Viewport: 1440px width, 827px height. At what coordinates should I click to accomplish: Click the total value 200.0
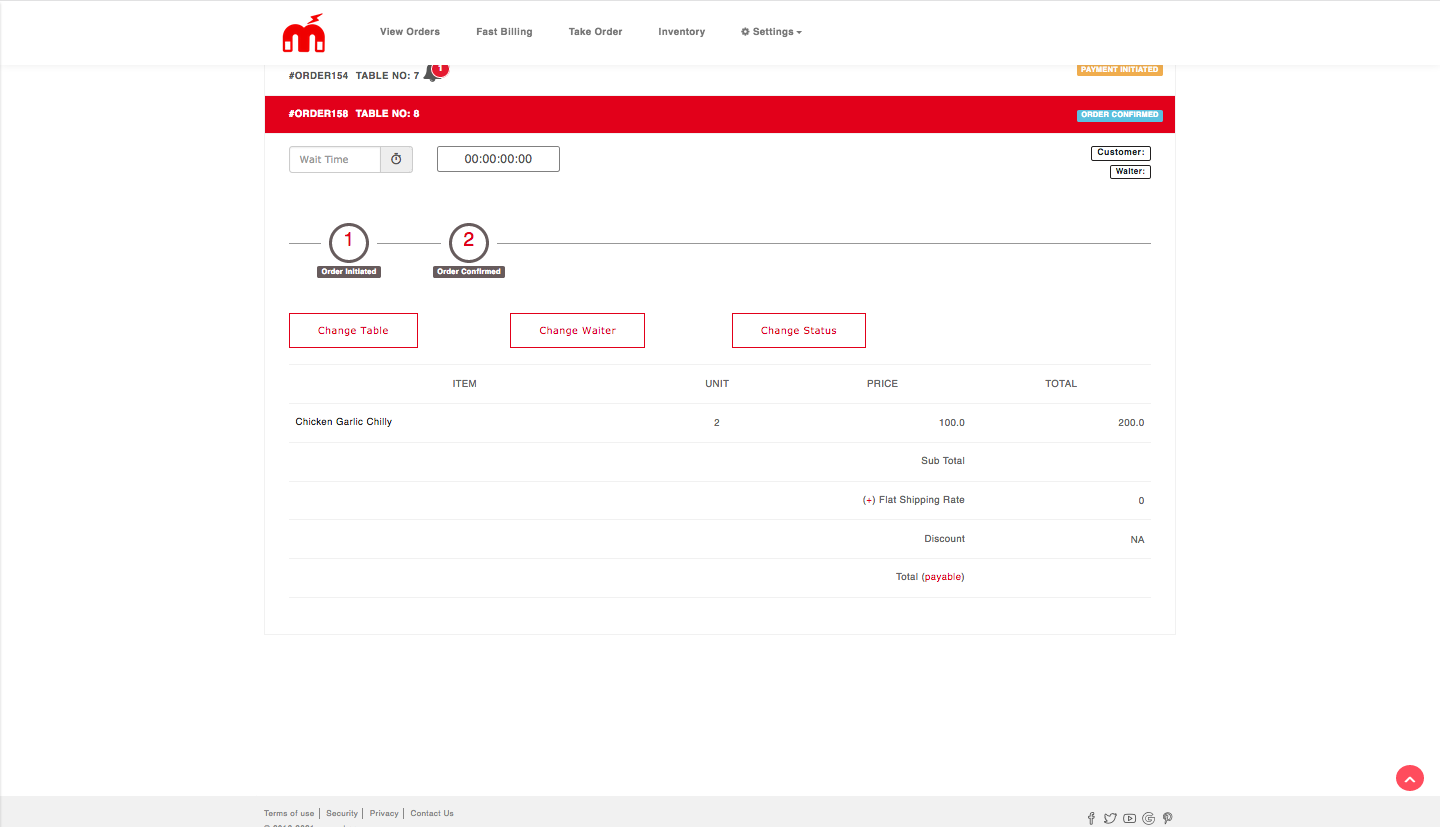coord(1131,423)
